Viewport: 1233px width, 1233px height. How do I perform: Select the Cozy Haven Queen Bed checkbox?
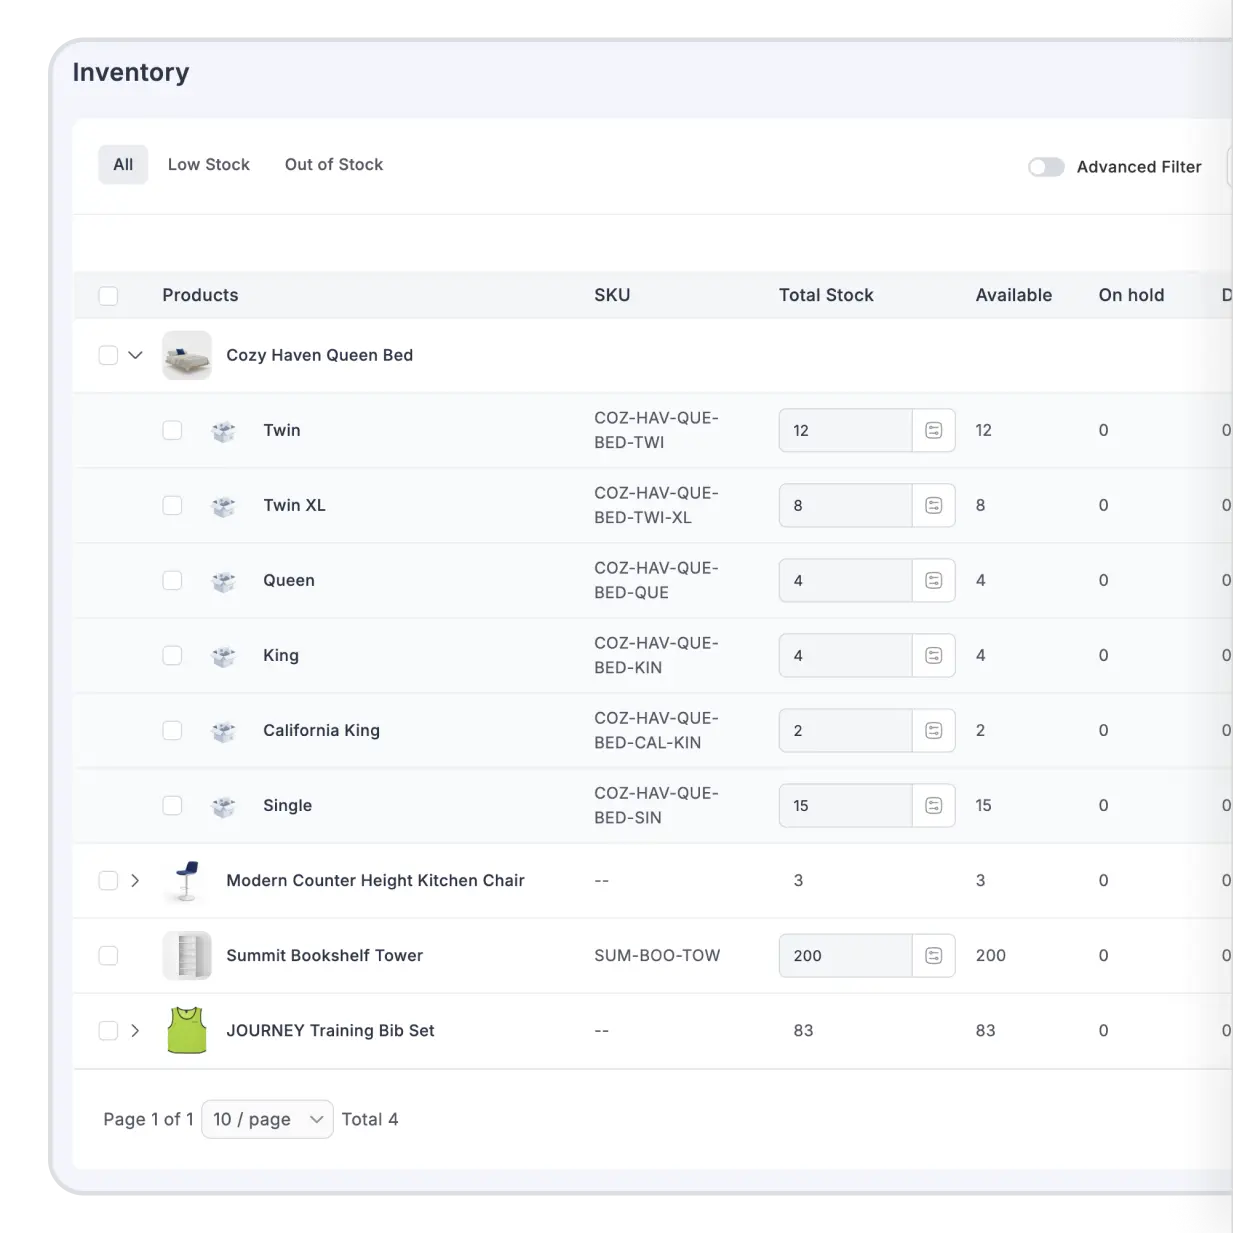pyautogui.click(x=108, y=355)
